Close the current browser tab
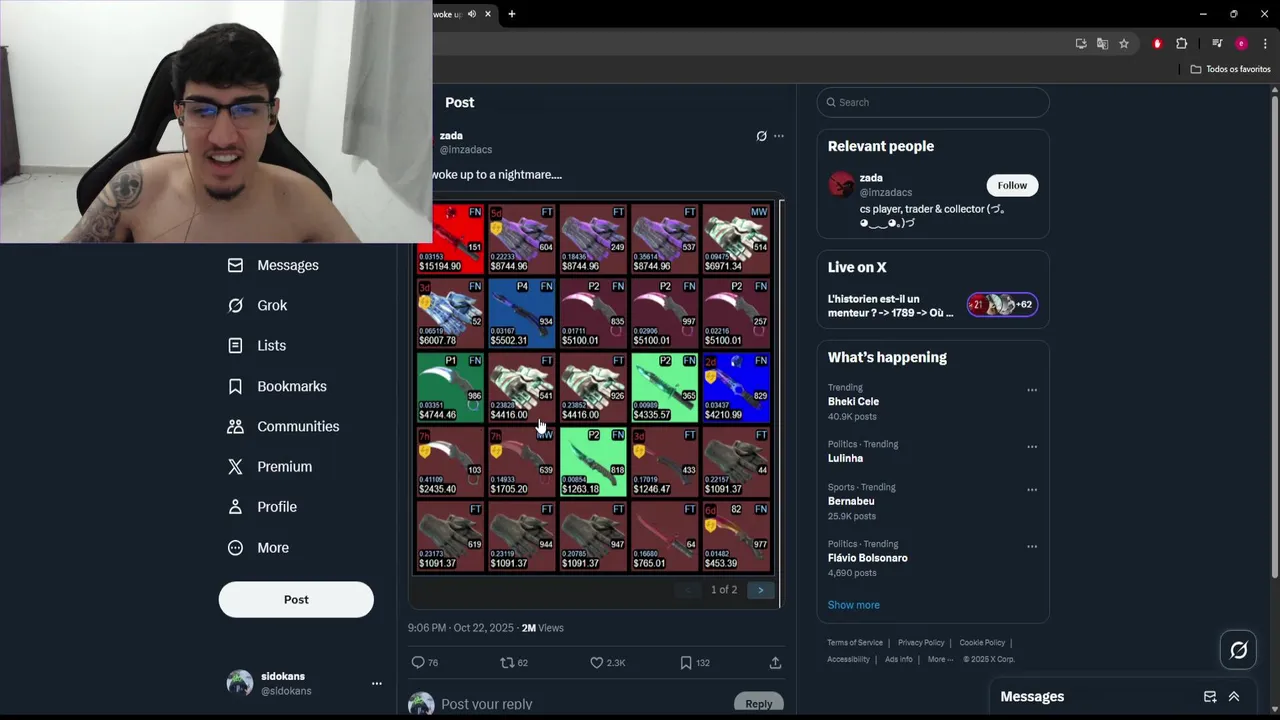This screenshot has width=1280, height=720. coord(488,14)
